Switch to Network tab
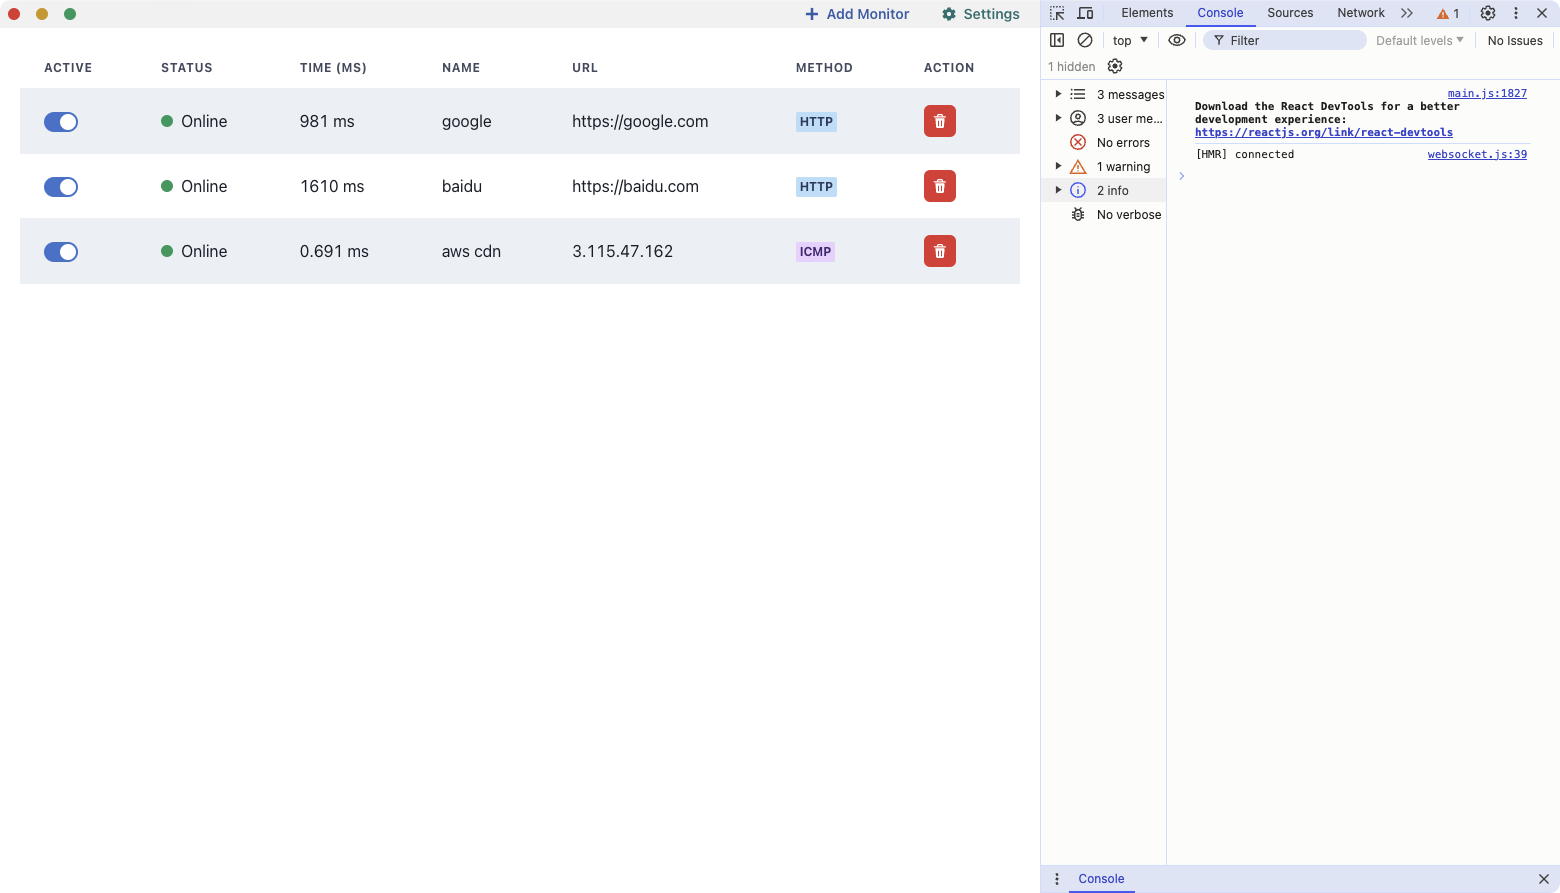 [1361, 13]
